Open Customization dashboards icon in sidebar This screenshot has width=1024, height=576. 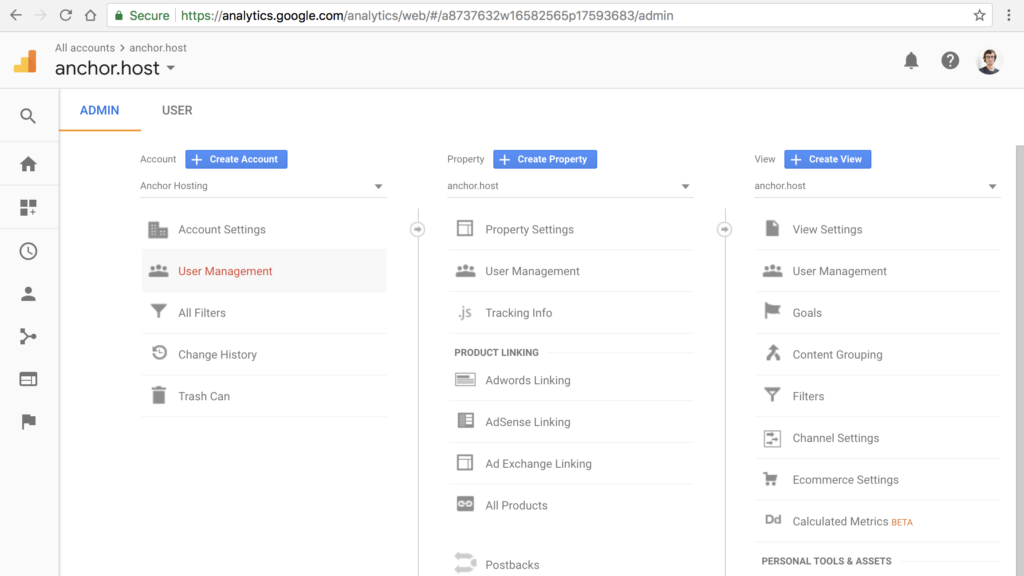click(x=28, y=208)
